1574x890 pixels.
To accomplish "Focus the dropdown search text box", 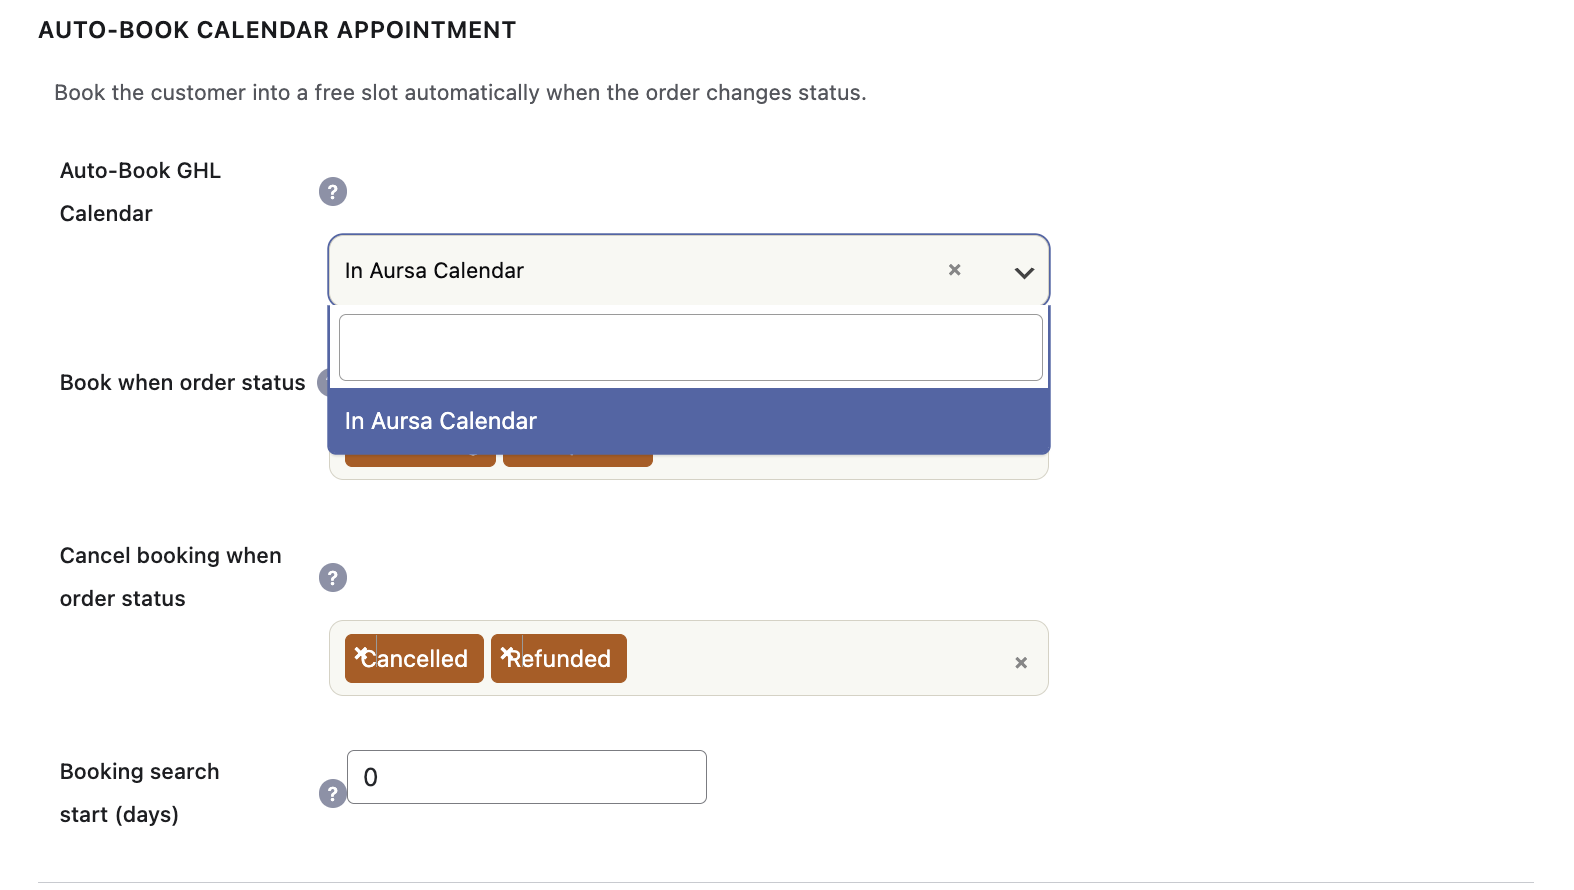I will [x=691, y=347].
